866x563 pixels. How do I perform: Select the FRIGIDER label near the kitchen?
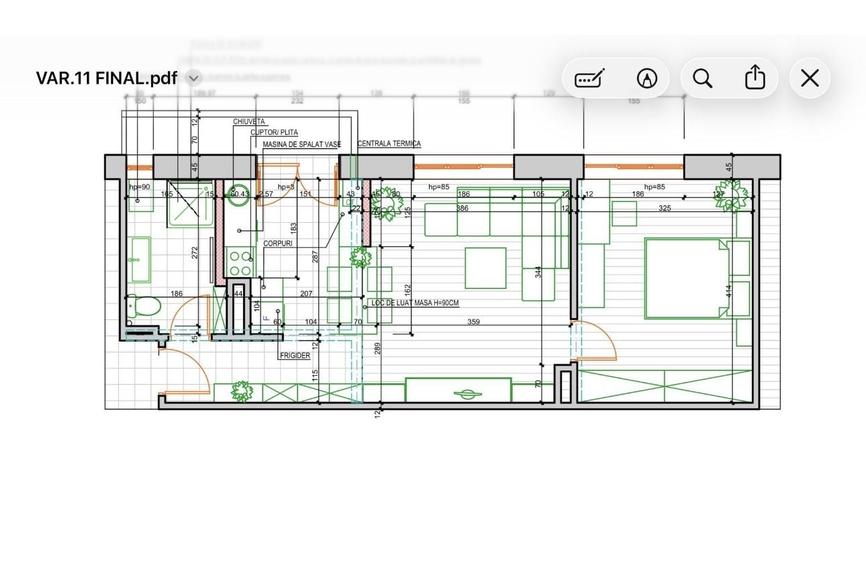click(295, 355)
